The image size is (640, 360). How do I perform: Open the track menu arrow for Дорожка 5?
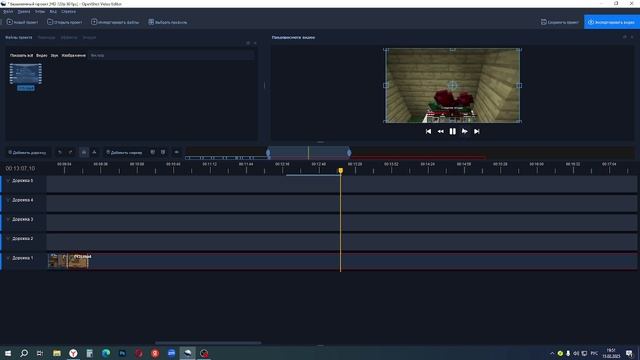[8, 180]
